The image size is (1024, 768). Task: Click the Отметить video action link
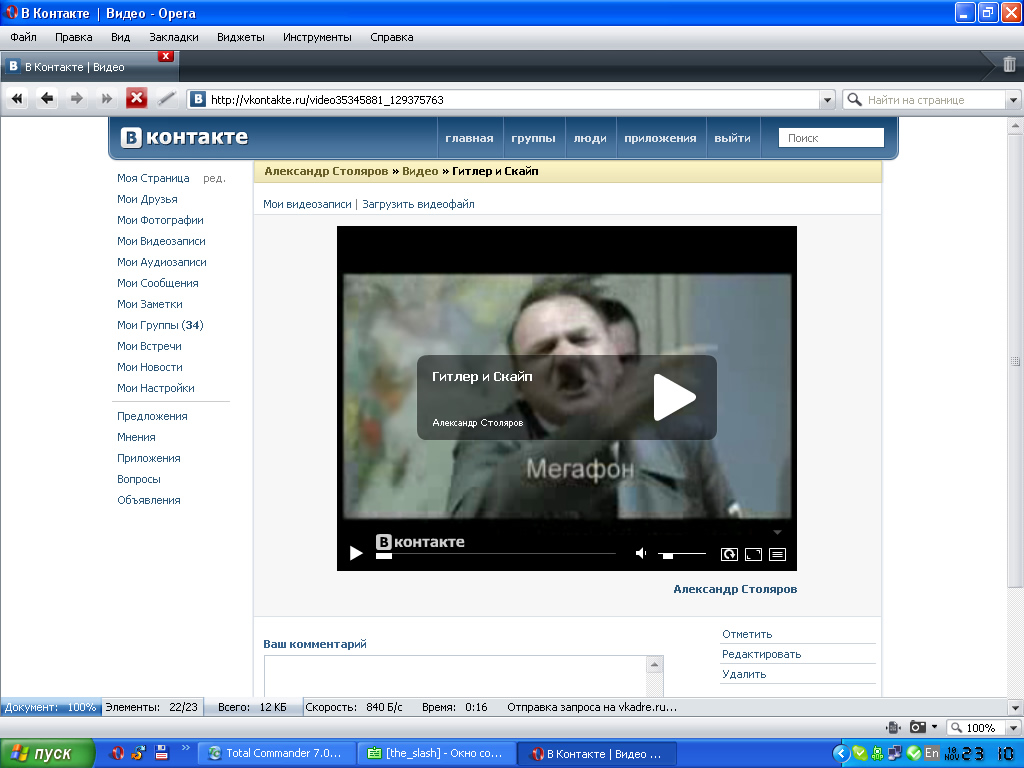coord(747,634)
